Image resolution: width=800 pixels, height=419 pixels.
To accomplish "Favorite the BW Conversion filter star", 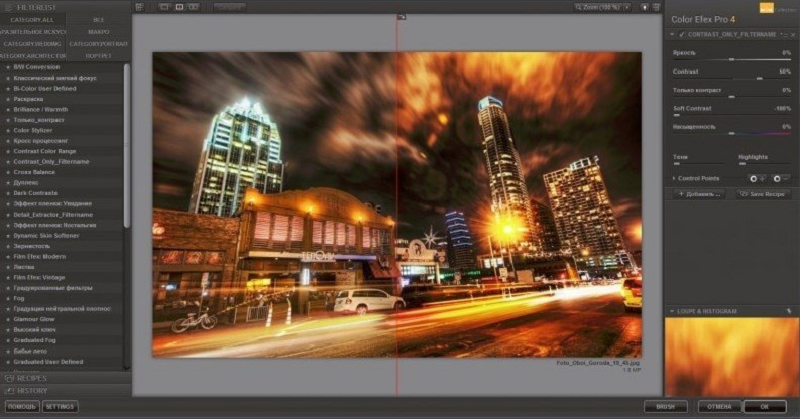I will click(x=8, y=67).
